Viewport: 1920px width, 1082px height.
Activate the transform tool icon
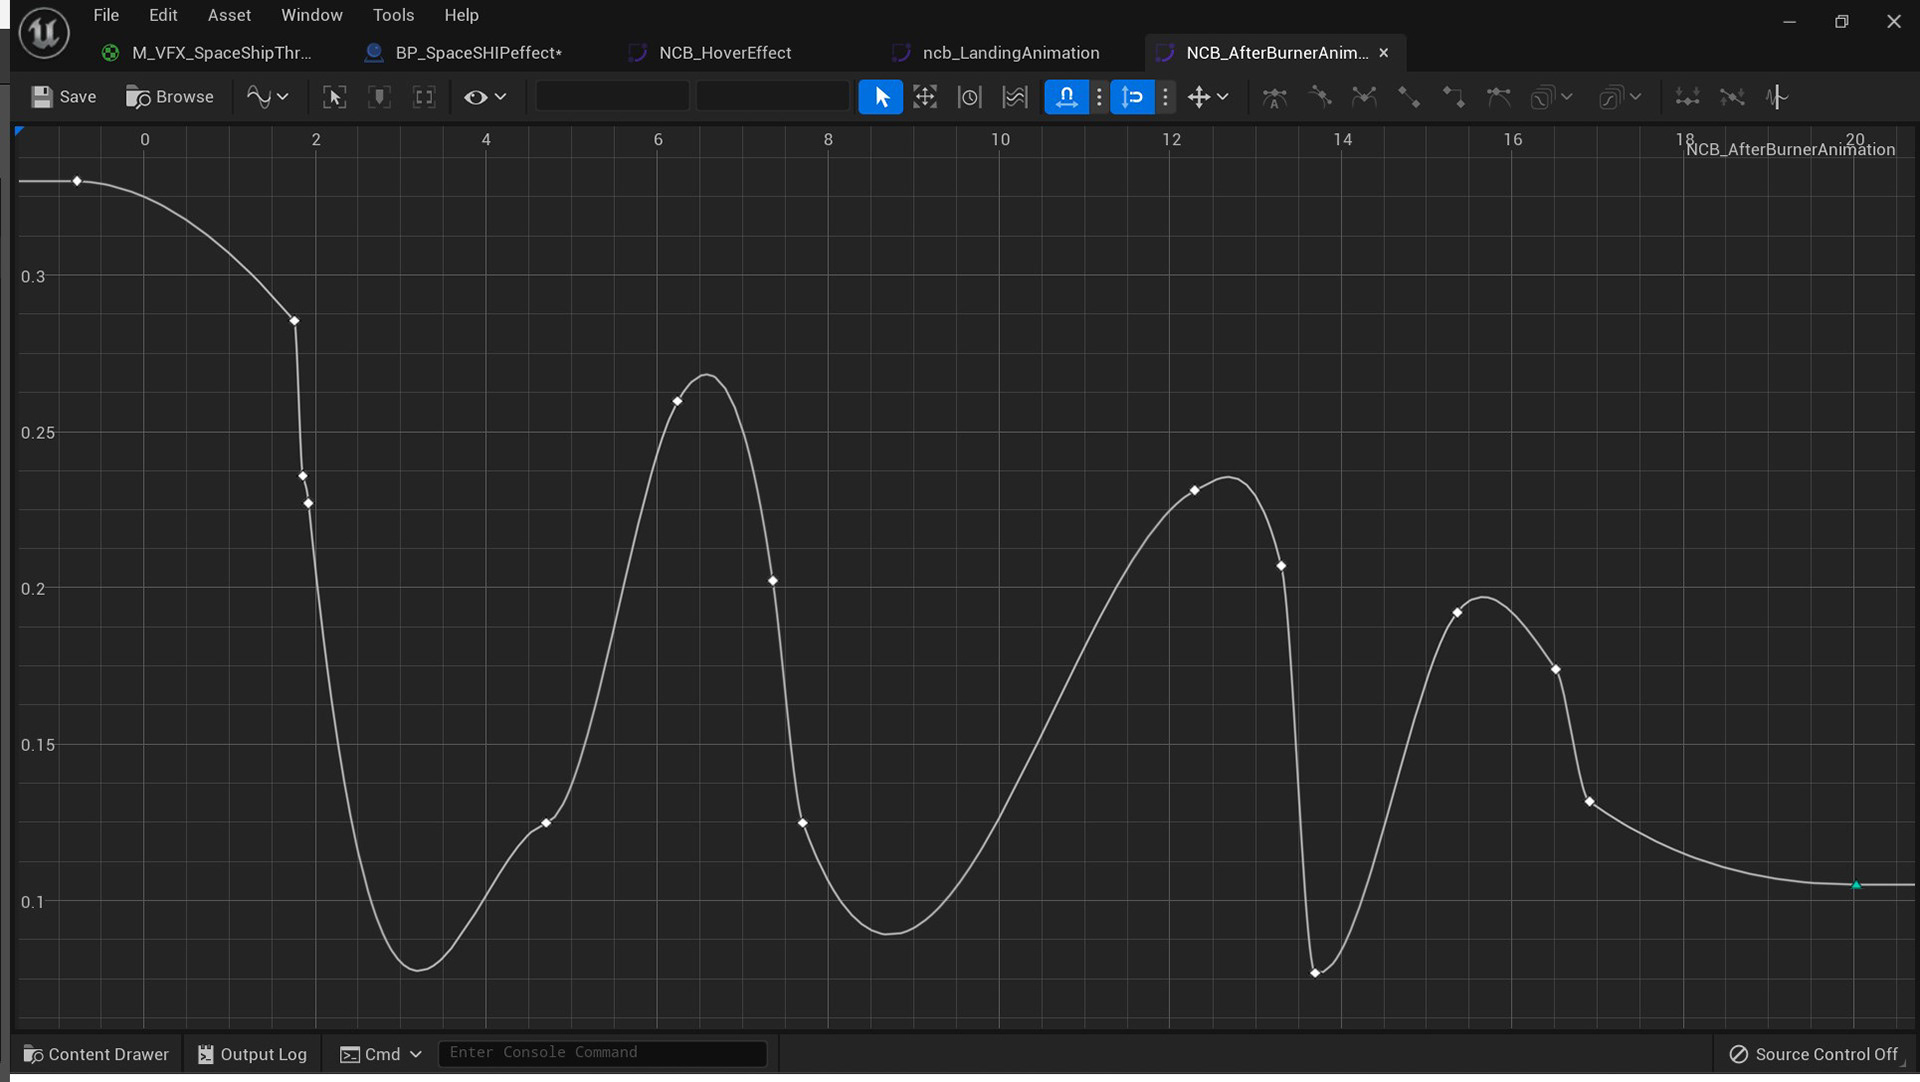coord(925,97)
